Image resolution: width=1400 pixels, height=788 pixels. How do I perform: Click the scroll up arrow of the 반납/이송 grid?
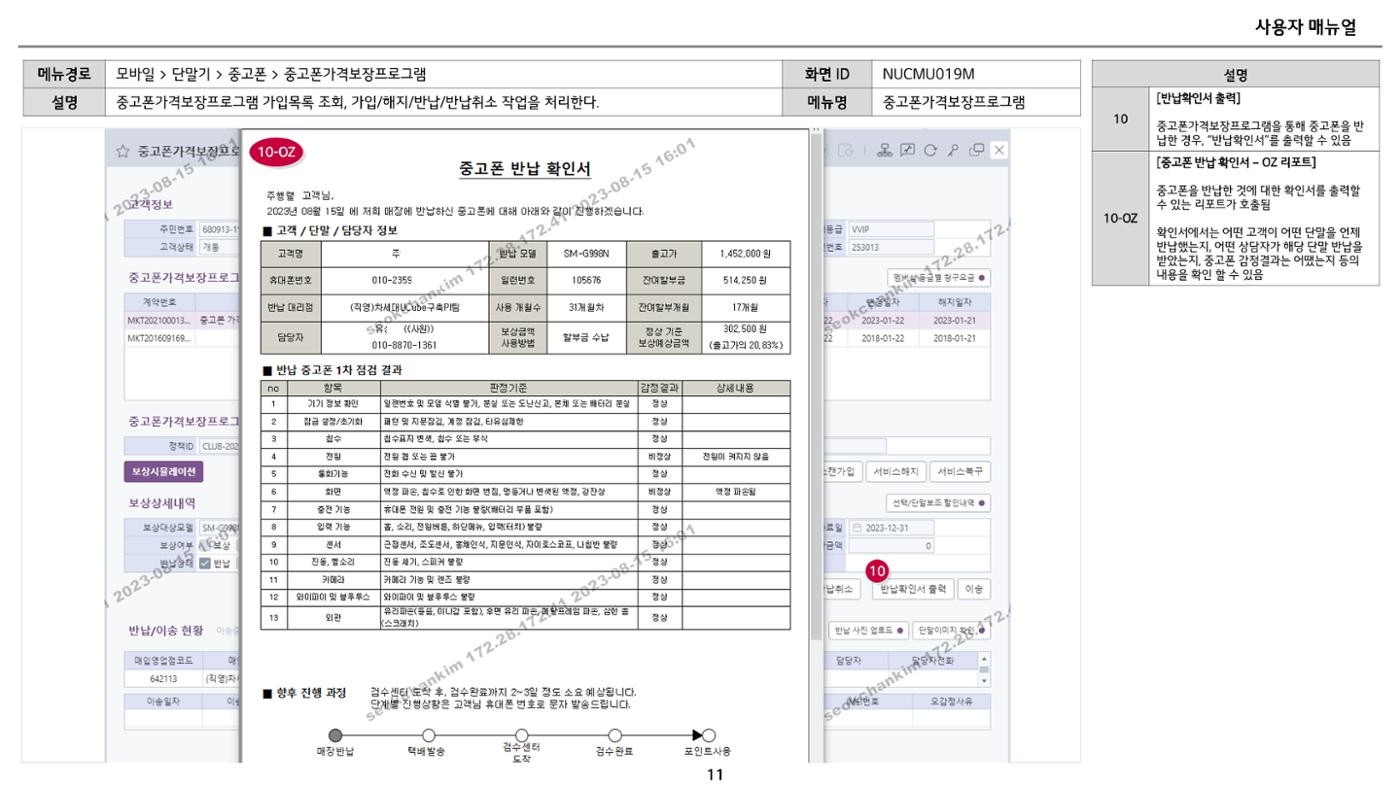pos(984,658)
